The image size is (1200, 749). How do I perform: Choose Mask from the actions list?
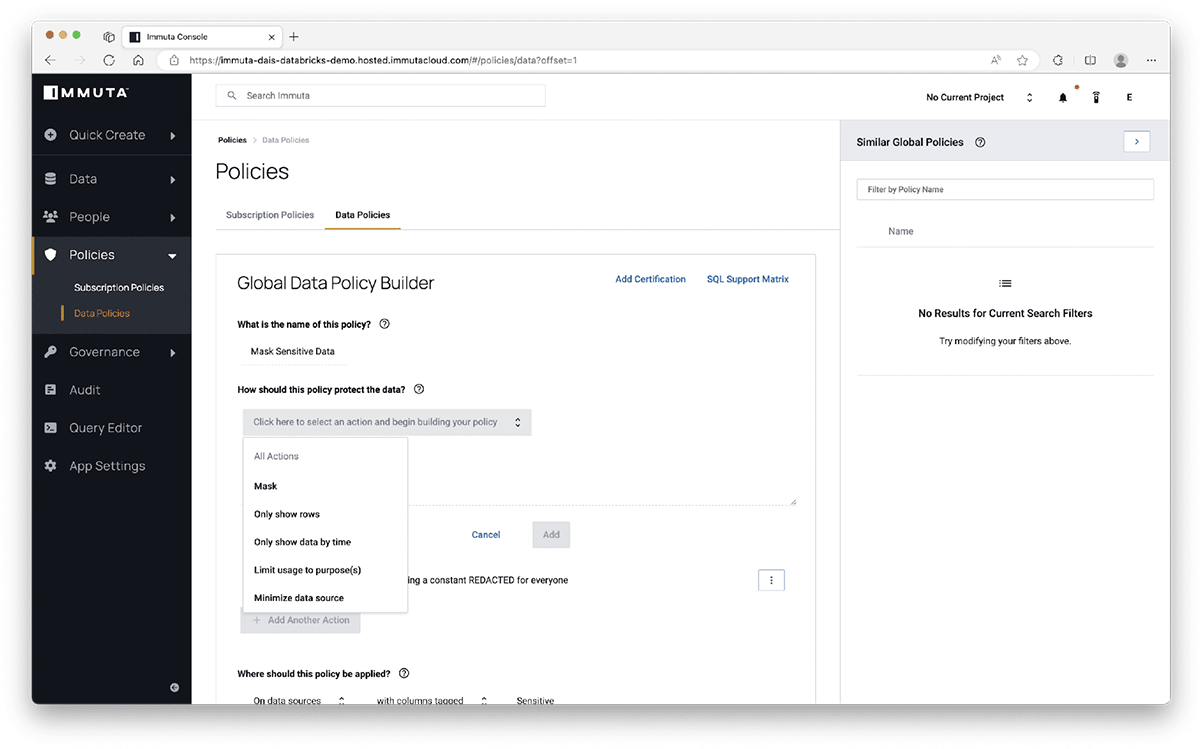click(266, 486)
